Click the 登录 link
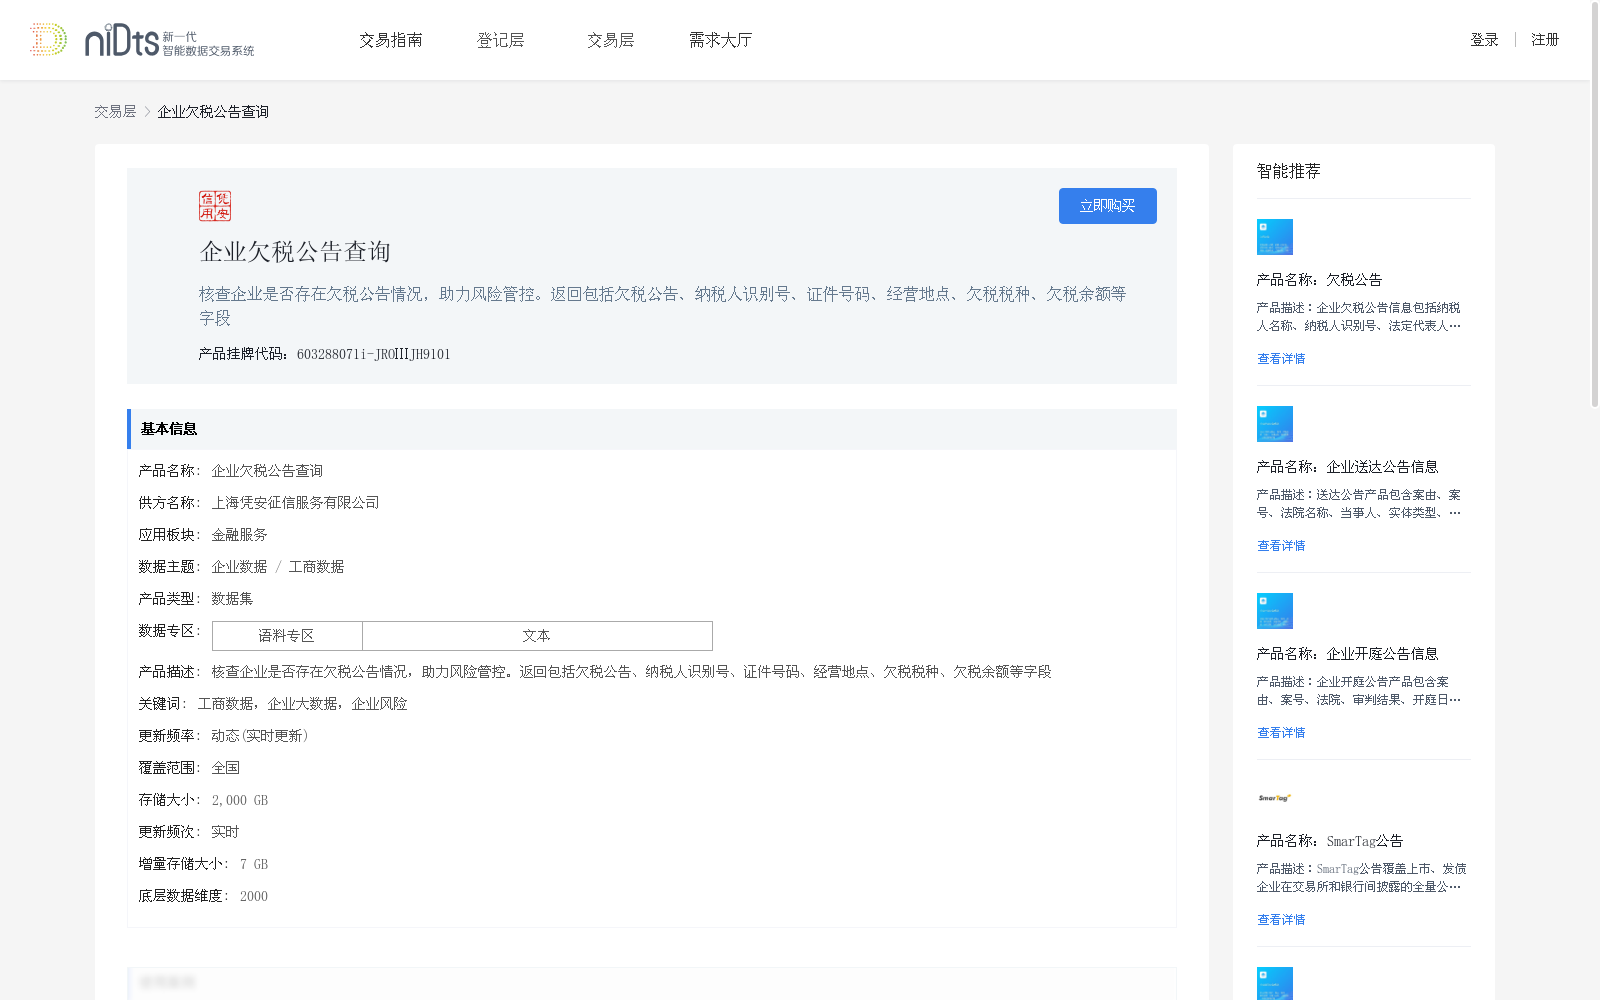The width and height of the screenshot is (1600, 1000). 1484,40
